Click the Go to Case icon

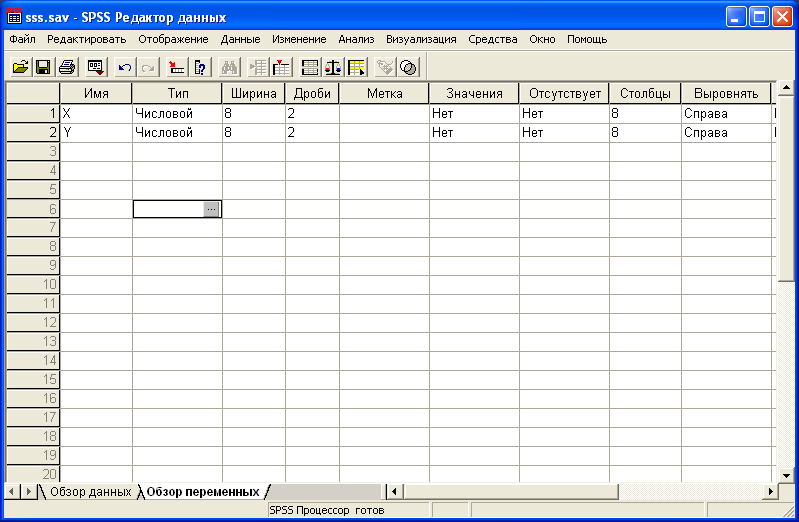coord(177,67)
